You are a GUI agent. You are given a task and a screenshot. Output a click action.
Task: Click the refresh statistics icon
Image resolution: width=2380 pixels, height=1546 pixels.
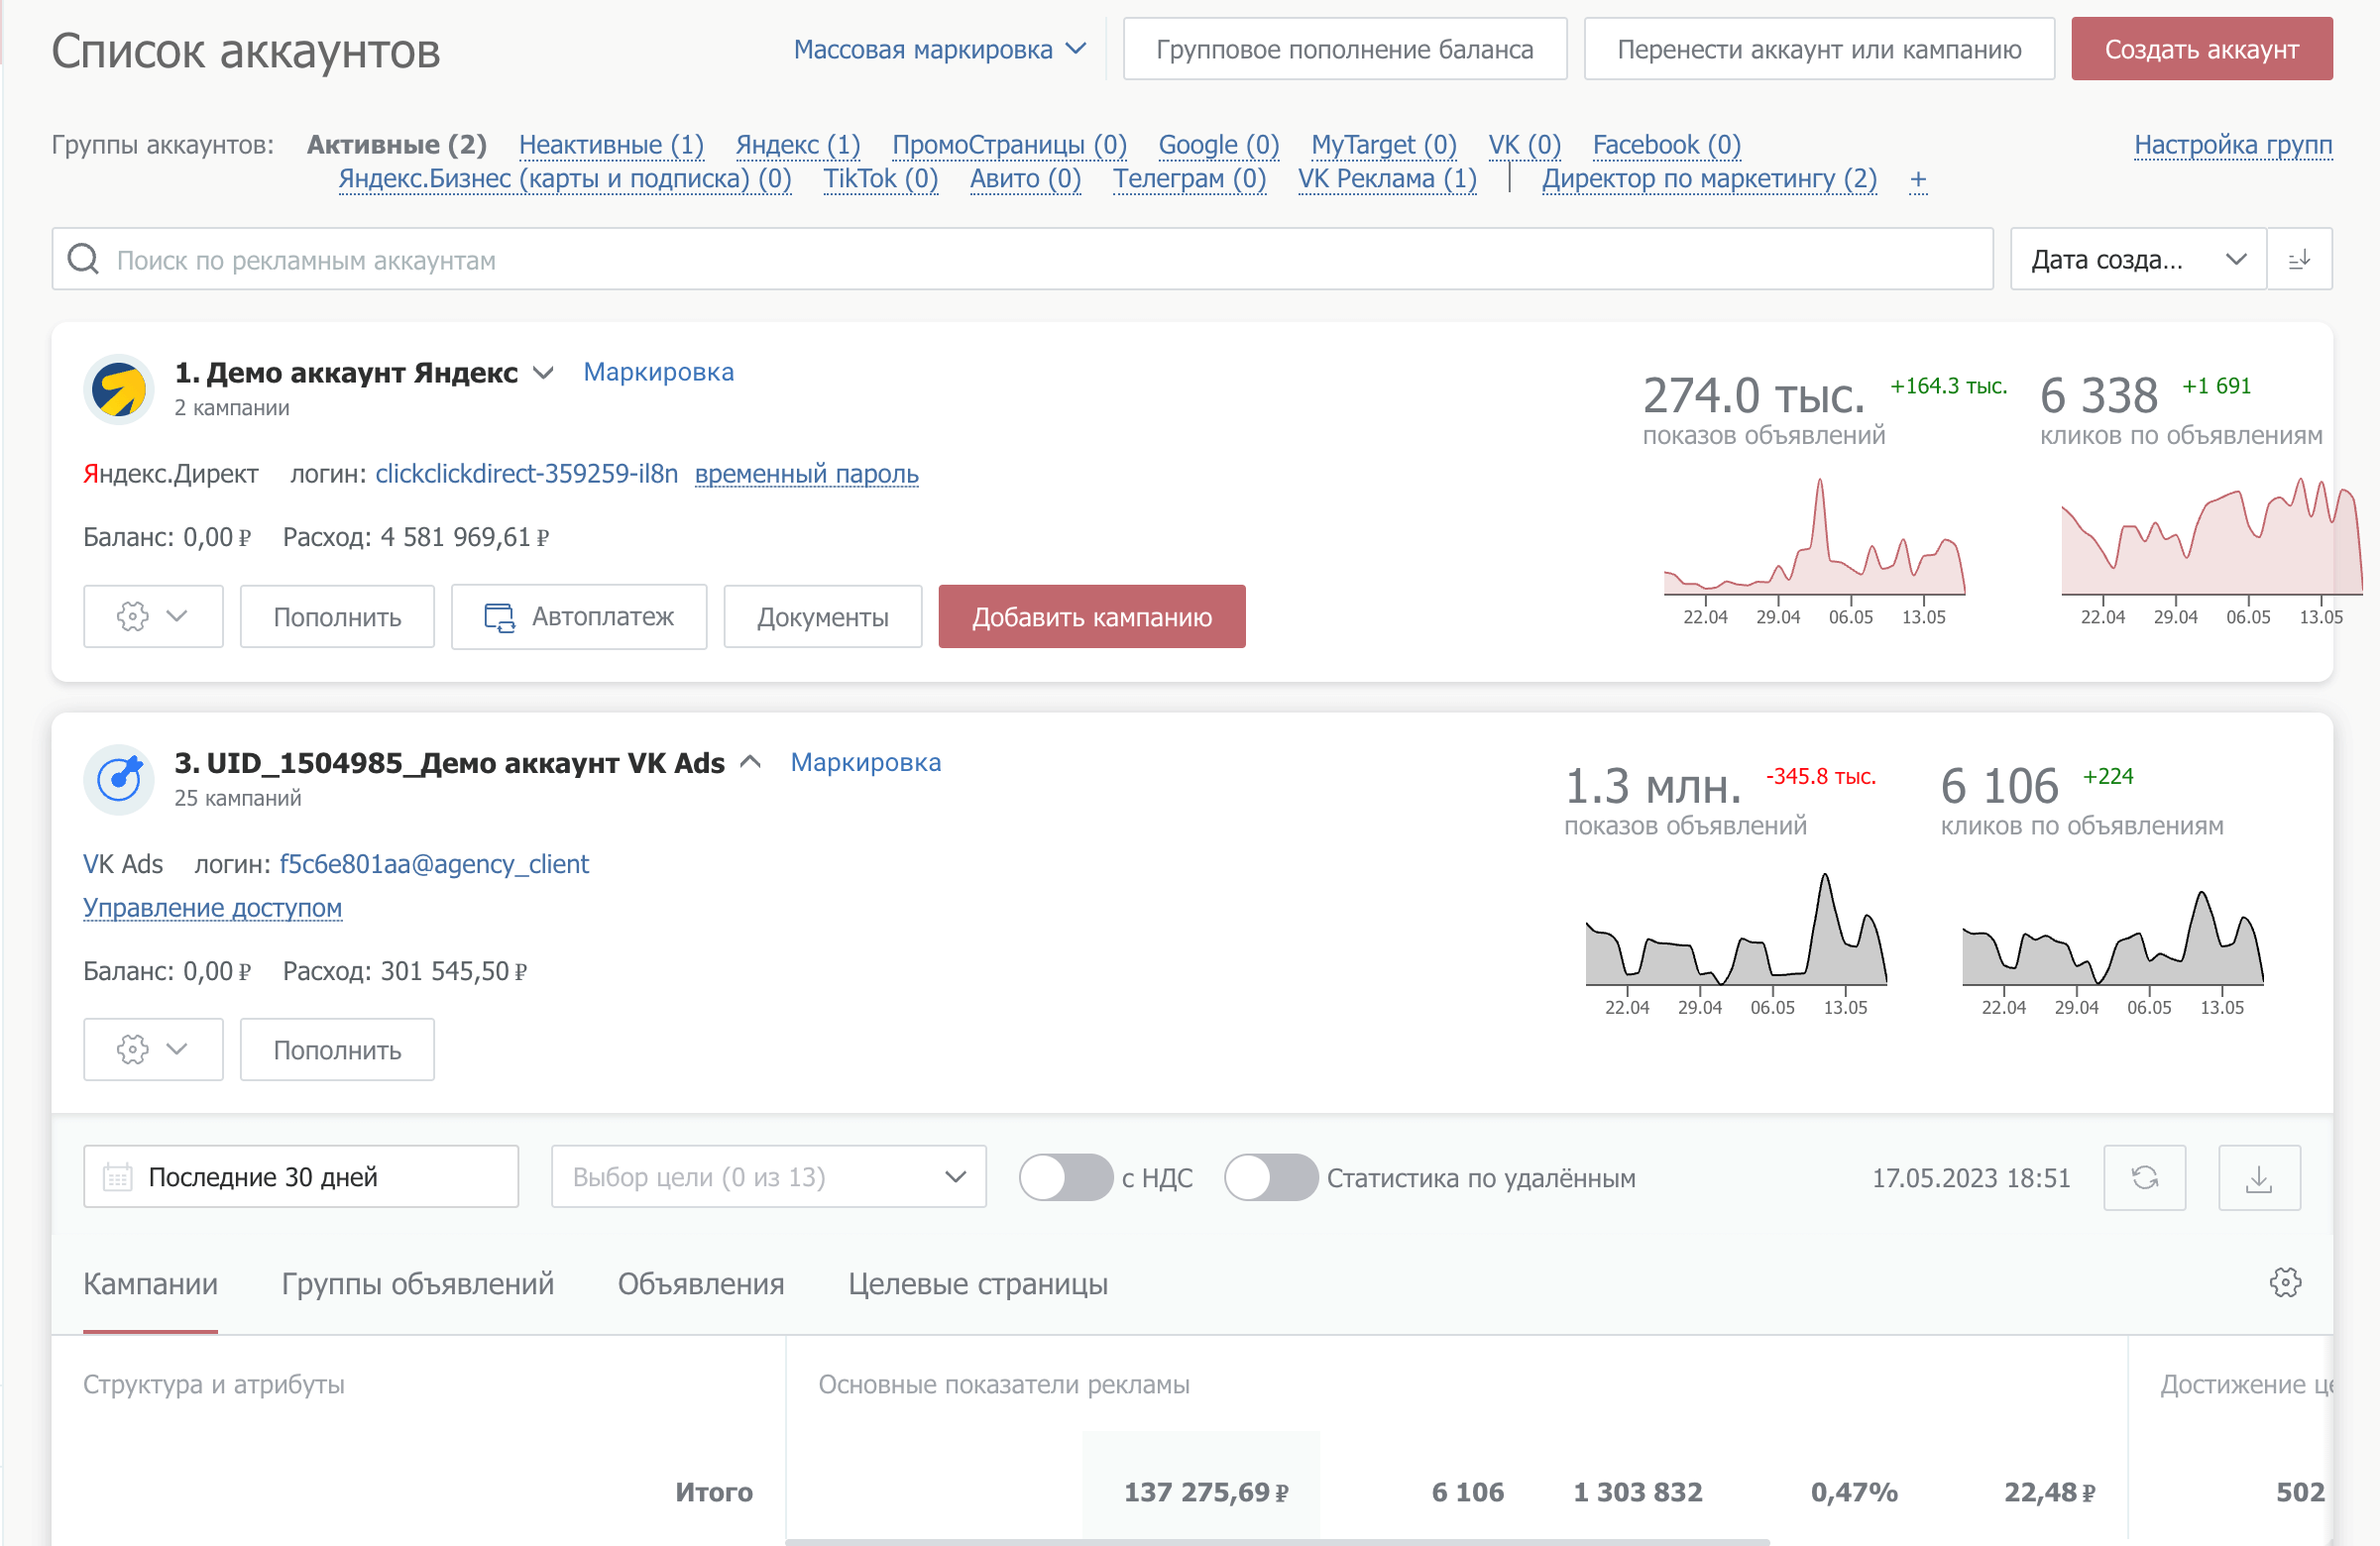point(2144,1178)
